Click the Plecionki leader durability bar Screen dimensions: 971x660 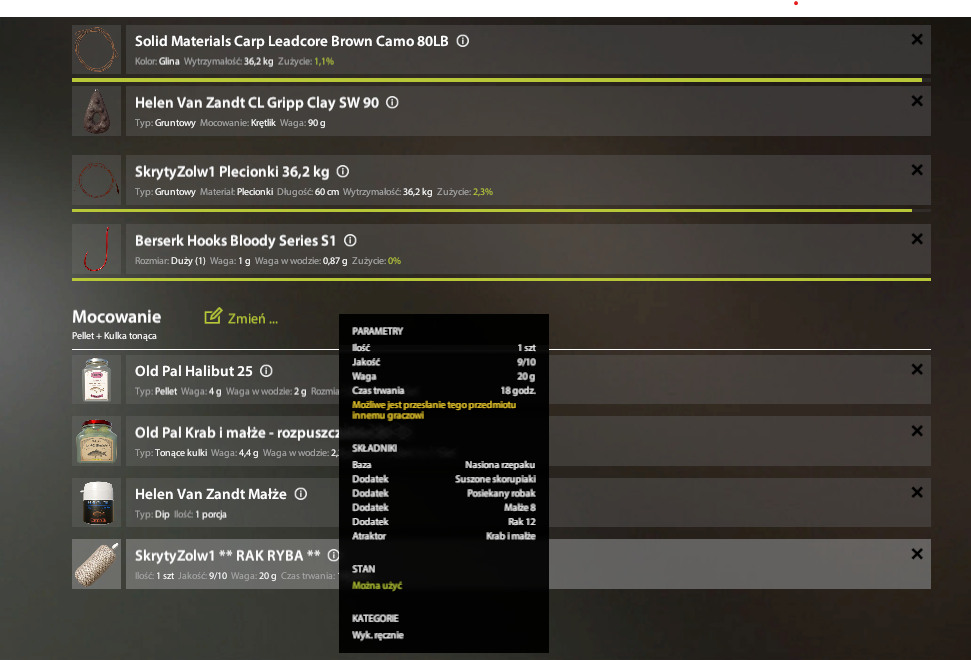pyautogui.click(x=501, y=211)
